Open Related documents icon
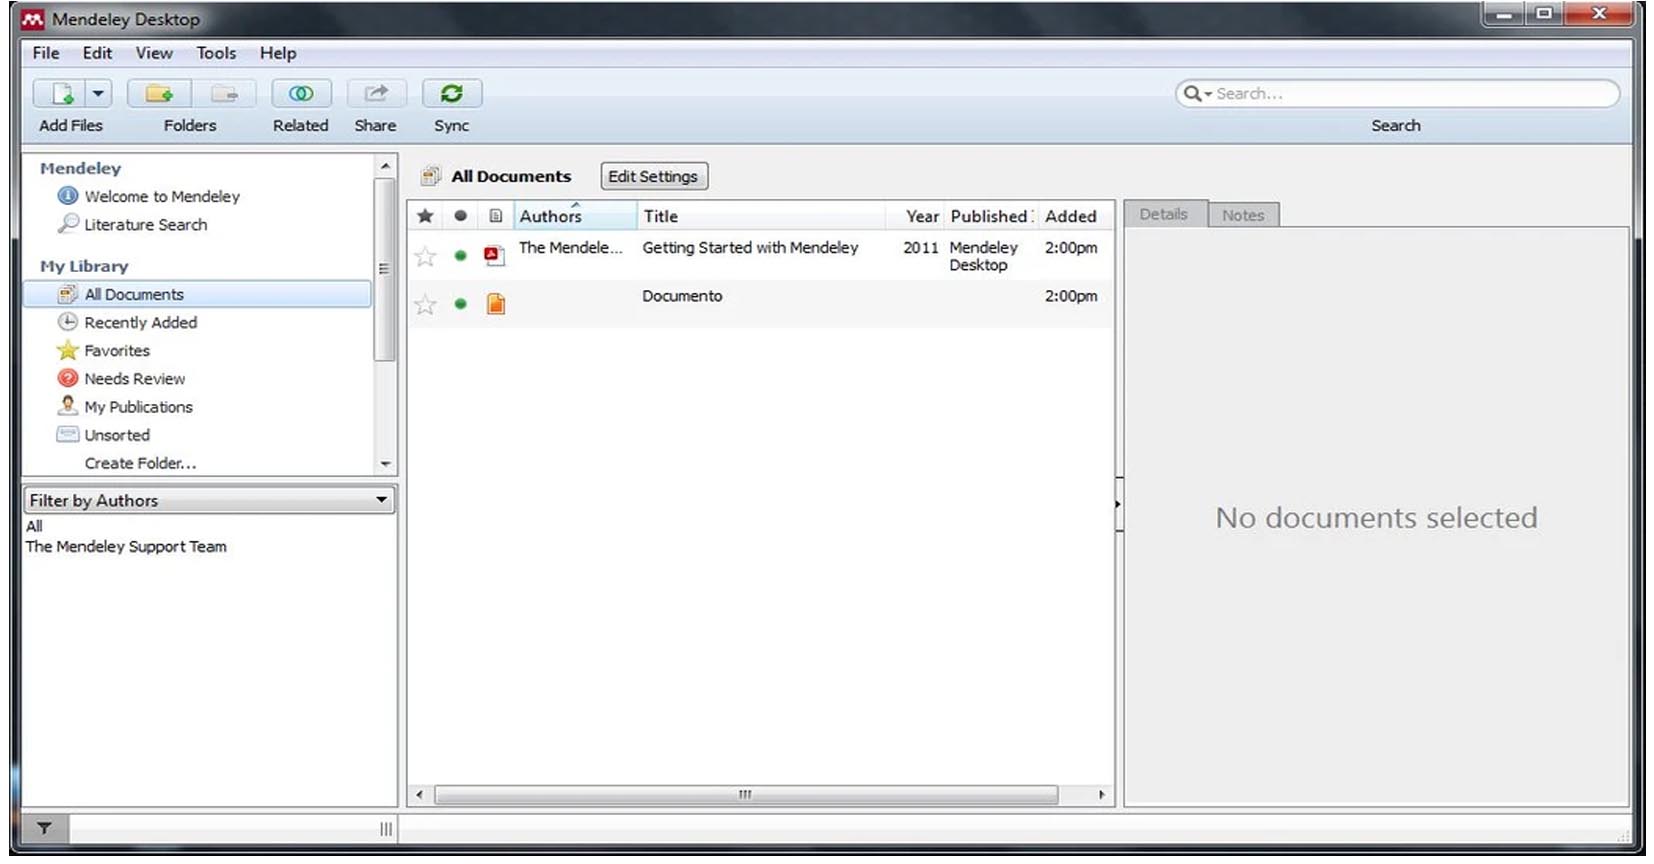Viewport: 1654px width, 864px height. coord(300,94)
